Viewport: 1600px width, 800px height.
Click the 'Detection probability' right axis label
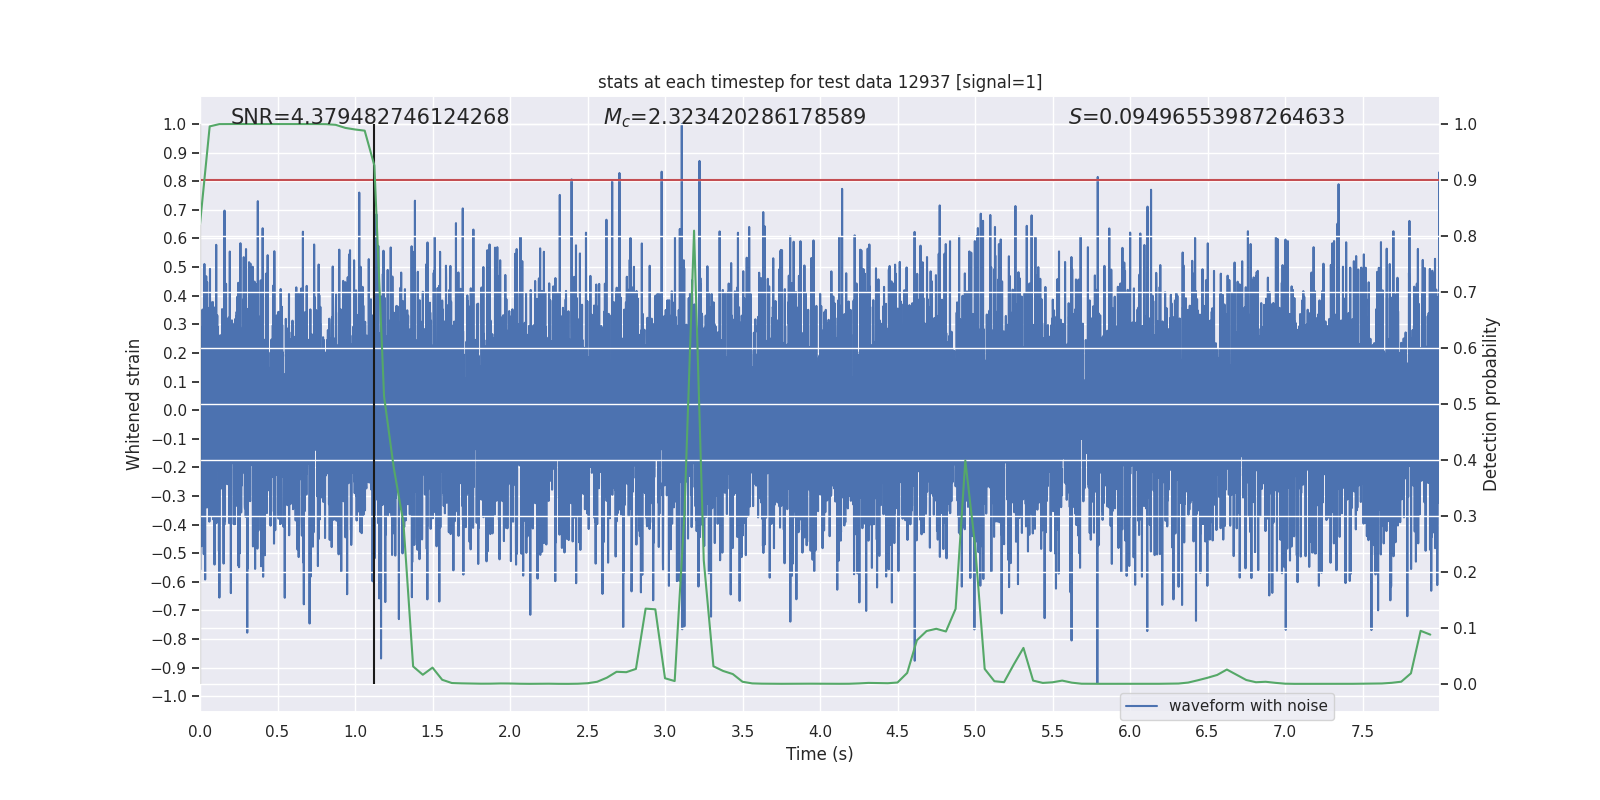(1491, 404)
